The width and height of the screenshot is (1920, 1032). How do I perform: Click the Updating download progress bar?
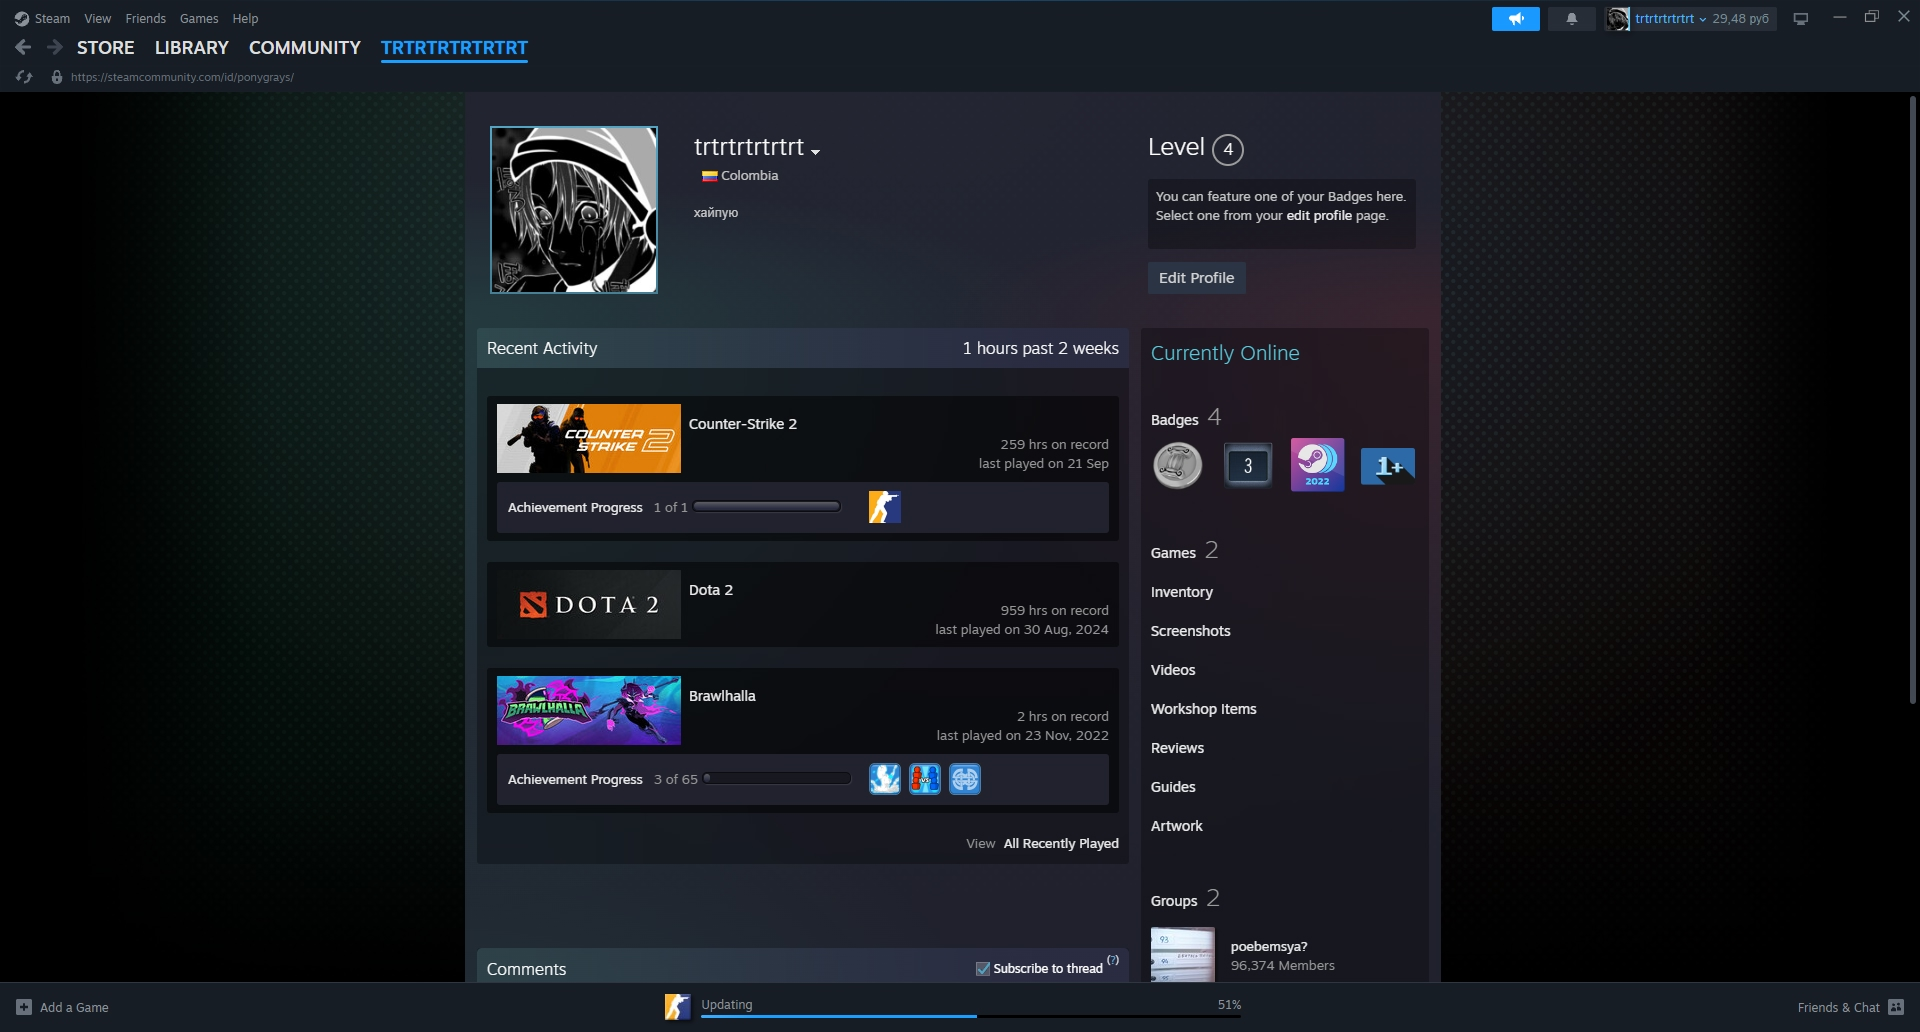[970, 1016]
